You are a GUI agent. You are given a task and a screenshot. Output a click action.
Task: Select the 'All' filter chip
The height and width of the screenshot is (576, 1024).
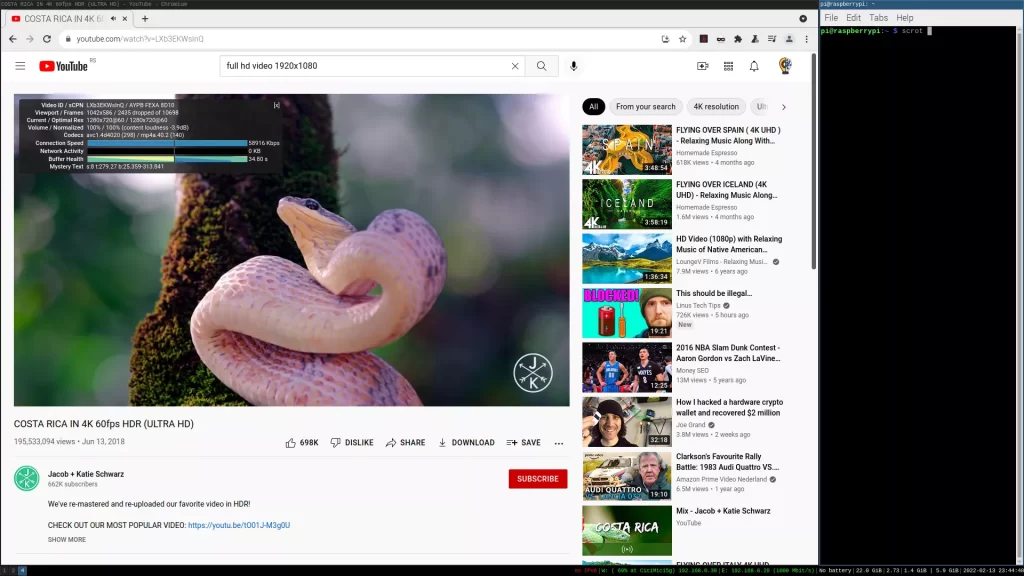point(593,106)
